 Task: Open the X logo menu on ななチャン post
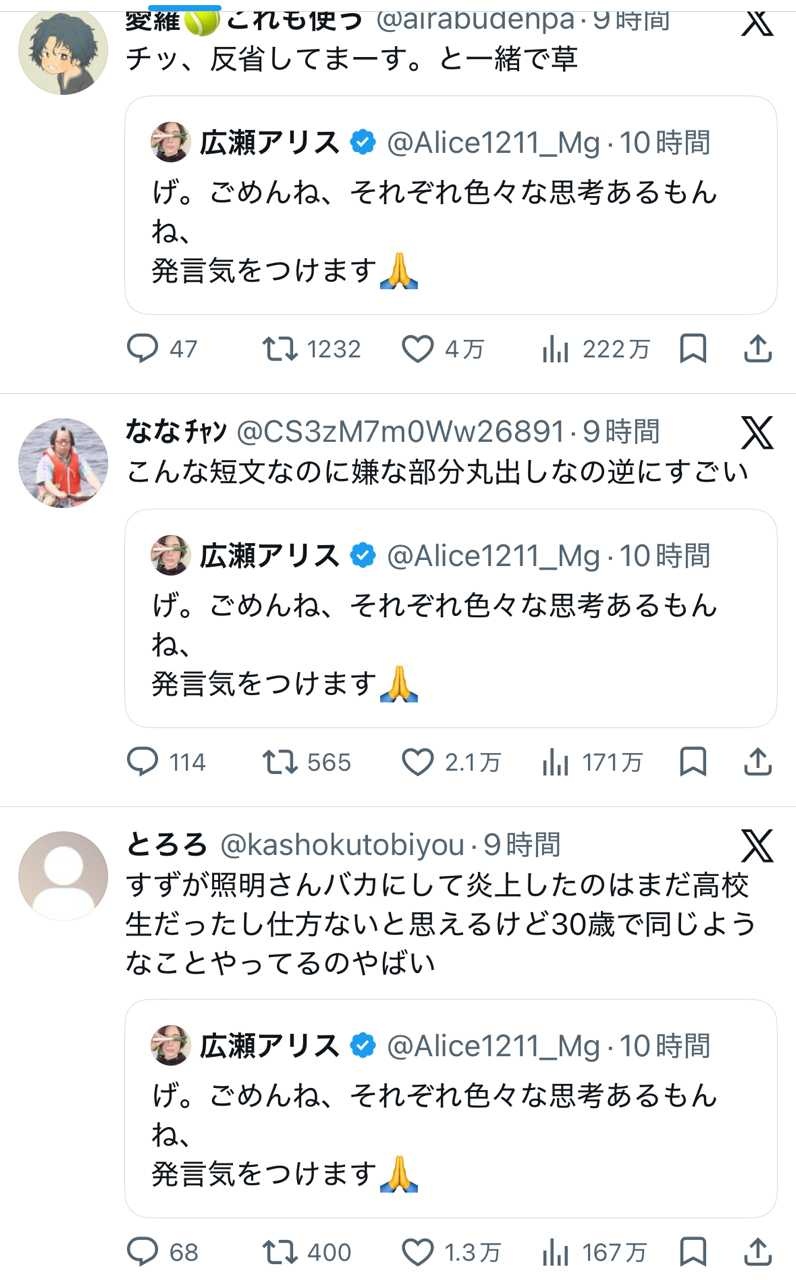(x=757, y=433)
